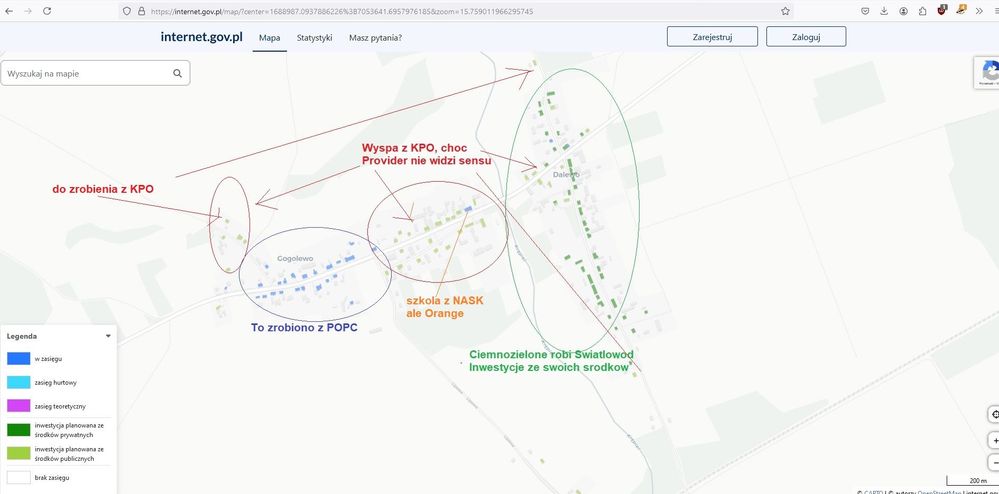
Task: Open extensions puzzle icon
Action: (923, 11)
